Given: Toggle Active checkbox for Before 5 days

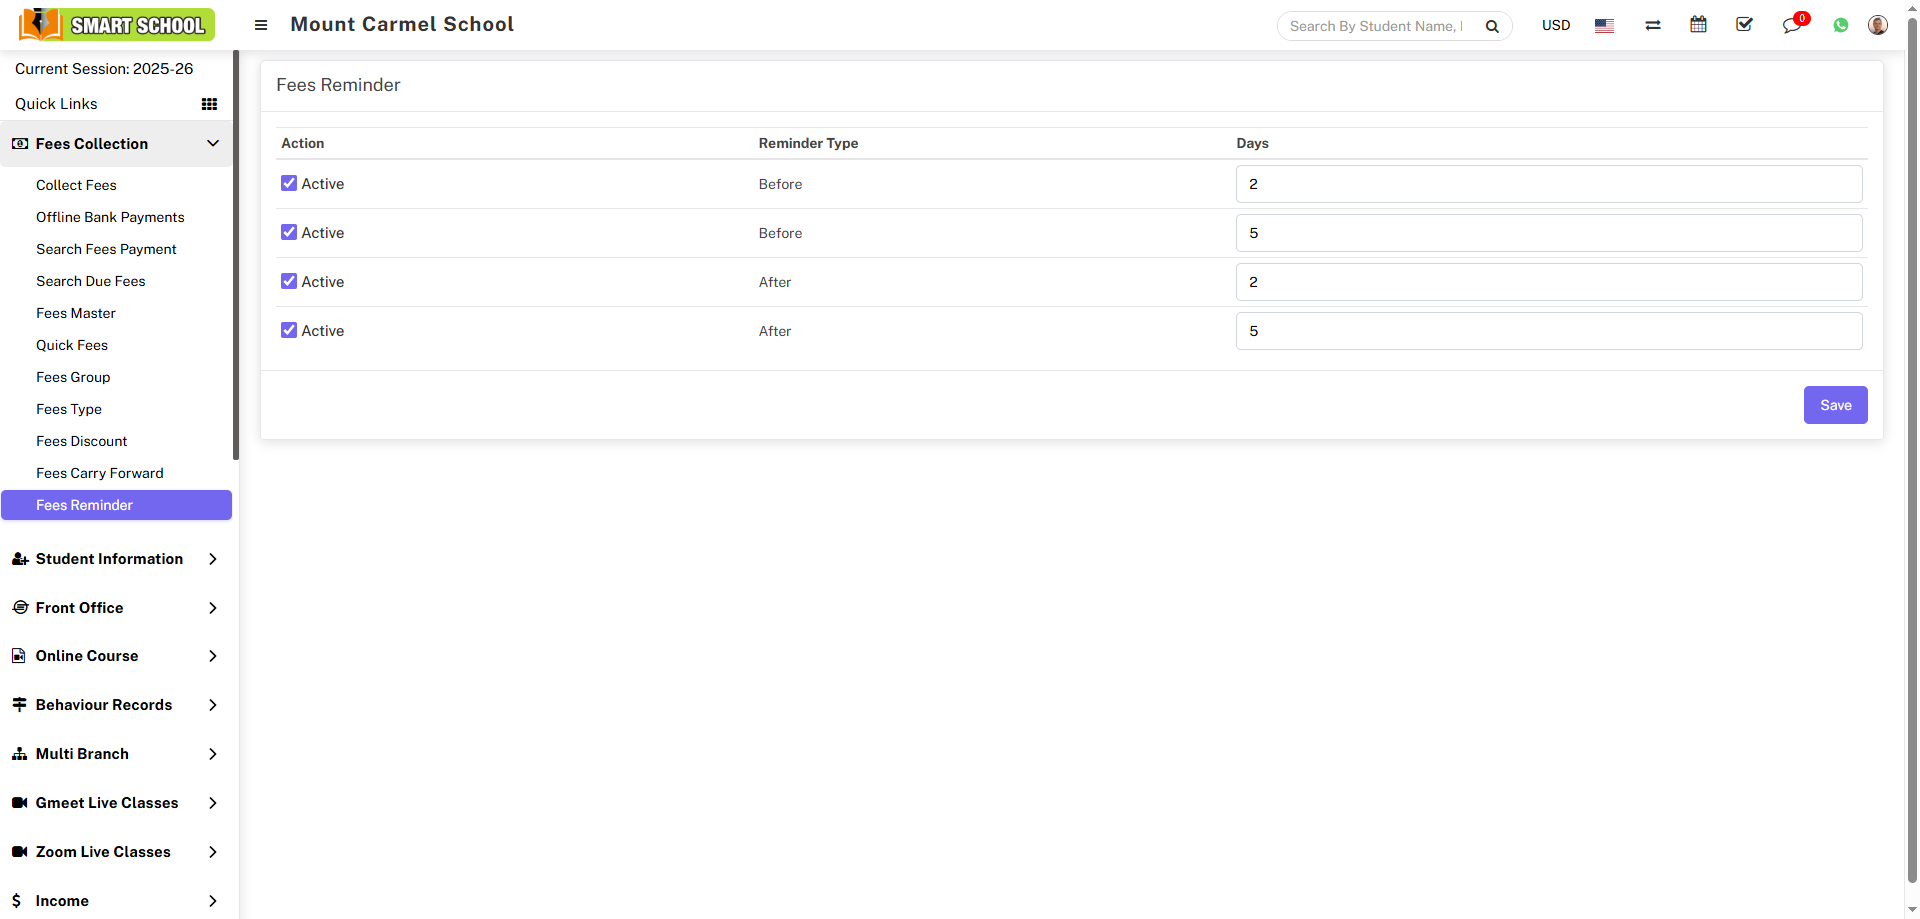Looking at the screenshot, I should 289,233.
